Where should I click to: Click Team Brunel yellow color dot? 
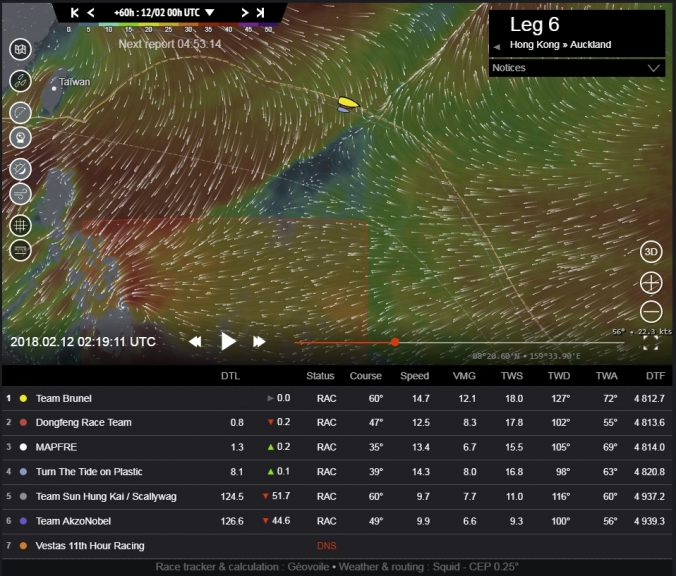pos(23,398)
